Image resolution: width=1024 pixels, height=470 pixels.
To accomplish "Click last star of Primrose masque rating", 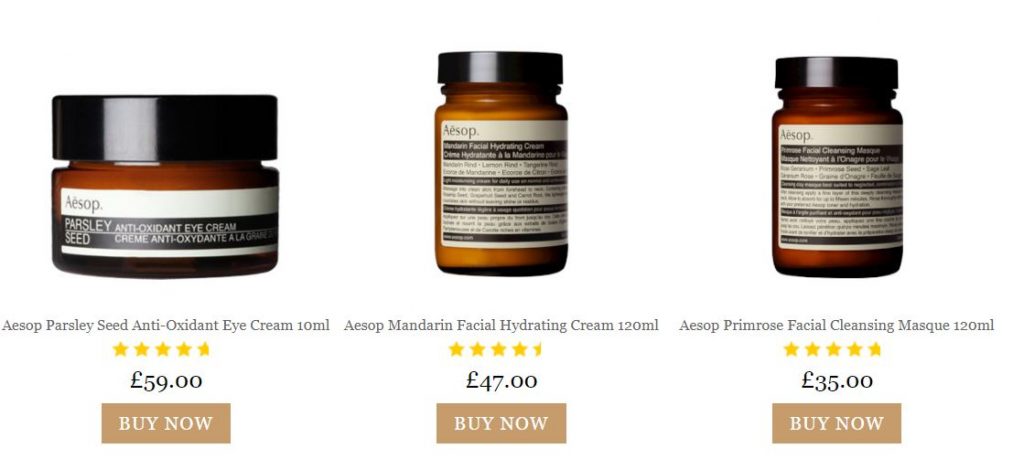I will [875, 349].
